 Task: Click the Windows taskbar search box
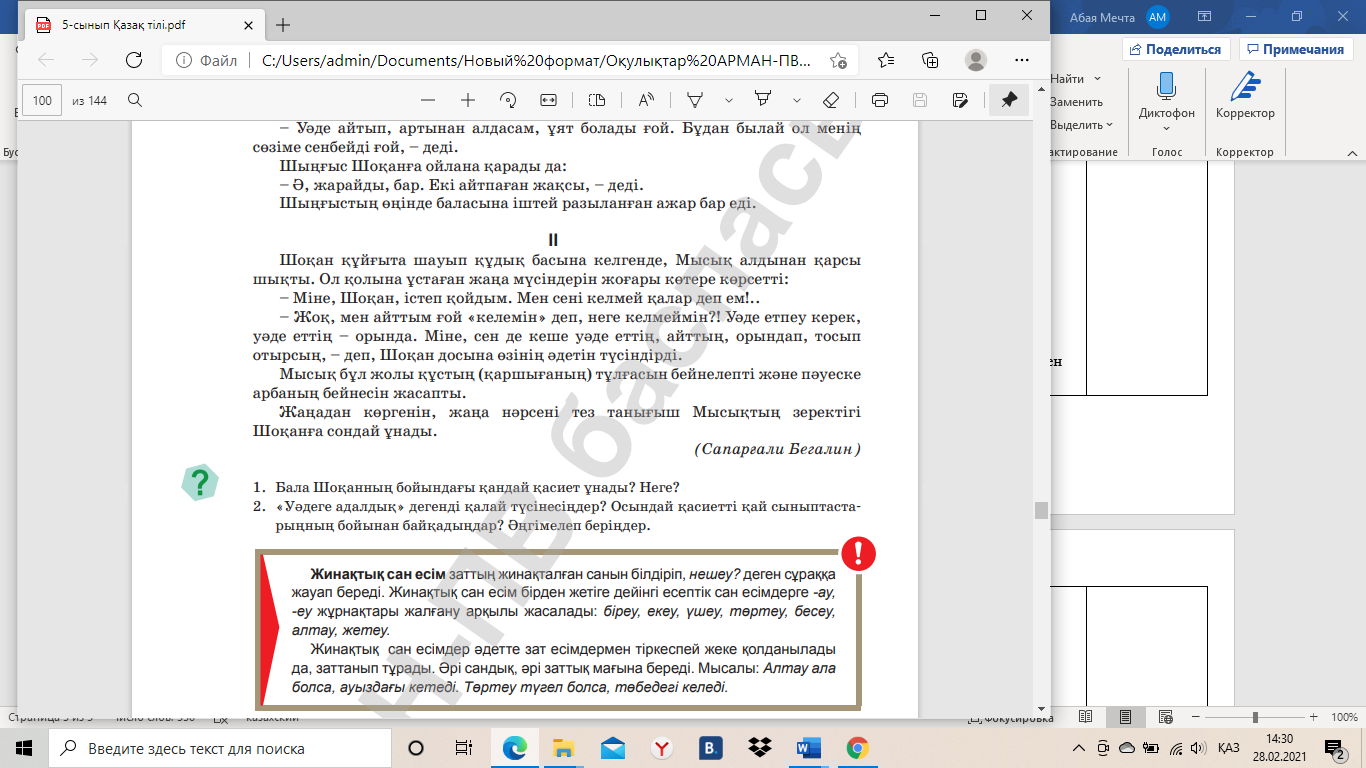pyautogui.click(x=220, y=748)
